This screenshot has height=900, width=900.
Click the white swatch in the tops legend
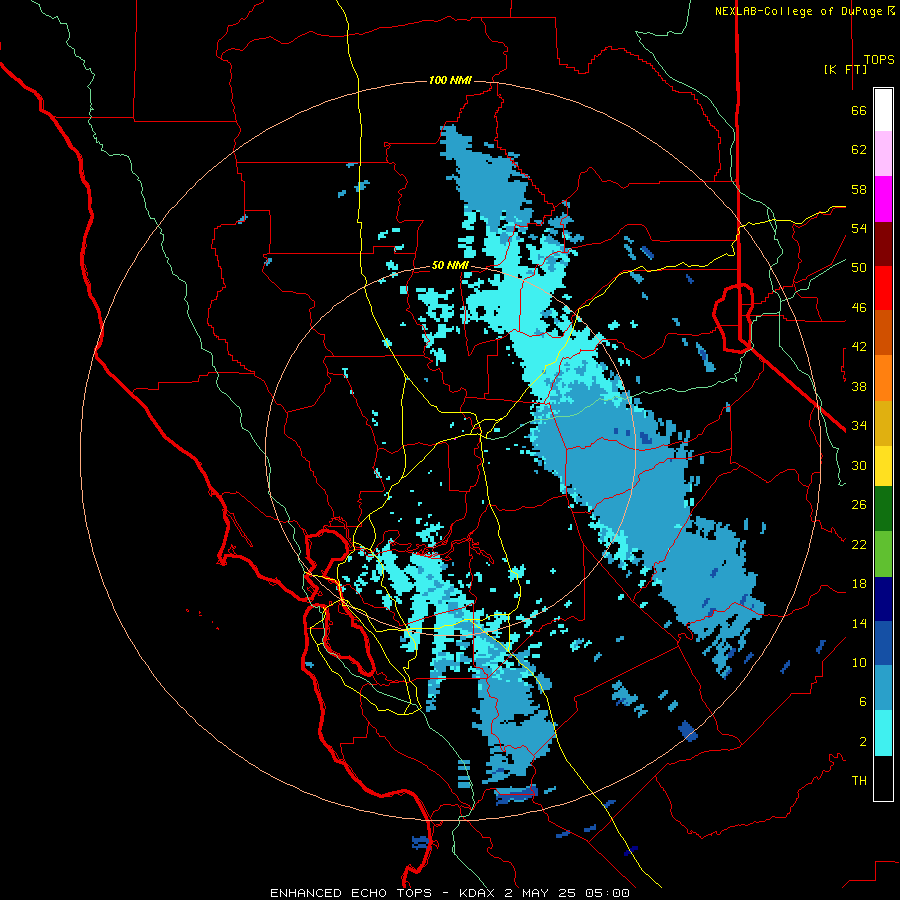point(883,110)
